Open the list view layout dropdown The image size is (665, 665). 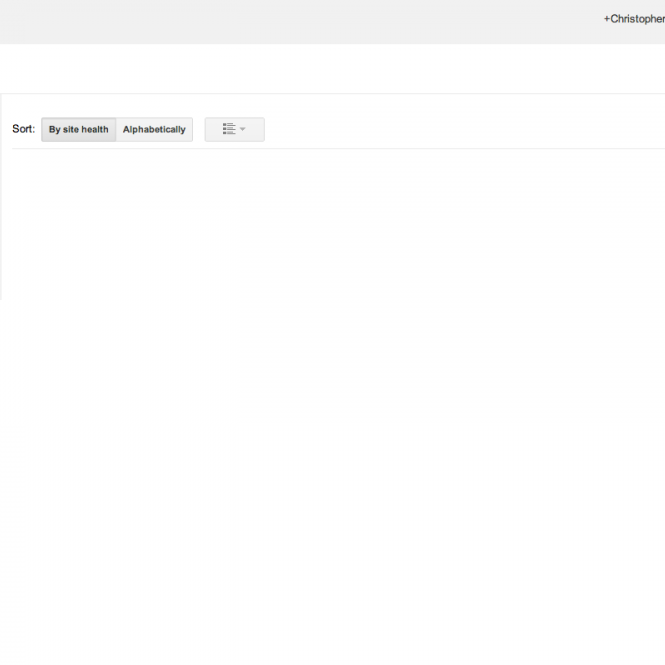coord(235,129)
